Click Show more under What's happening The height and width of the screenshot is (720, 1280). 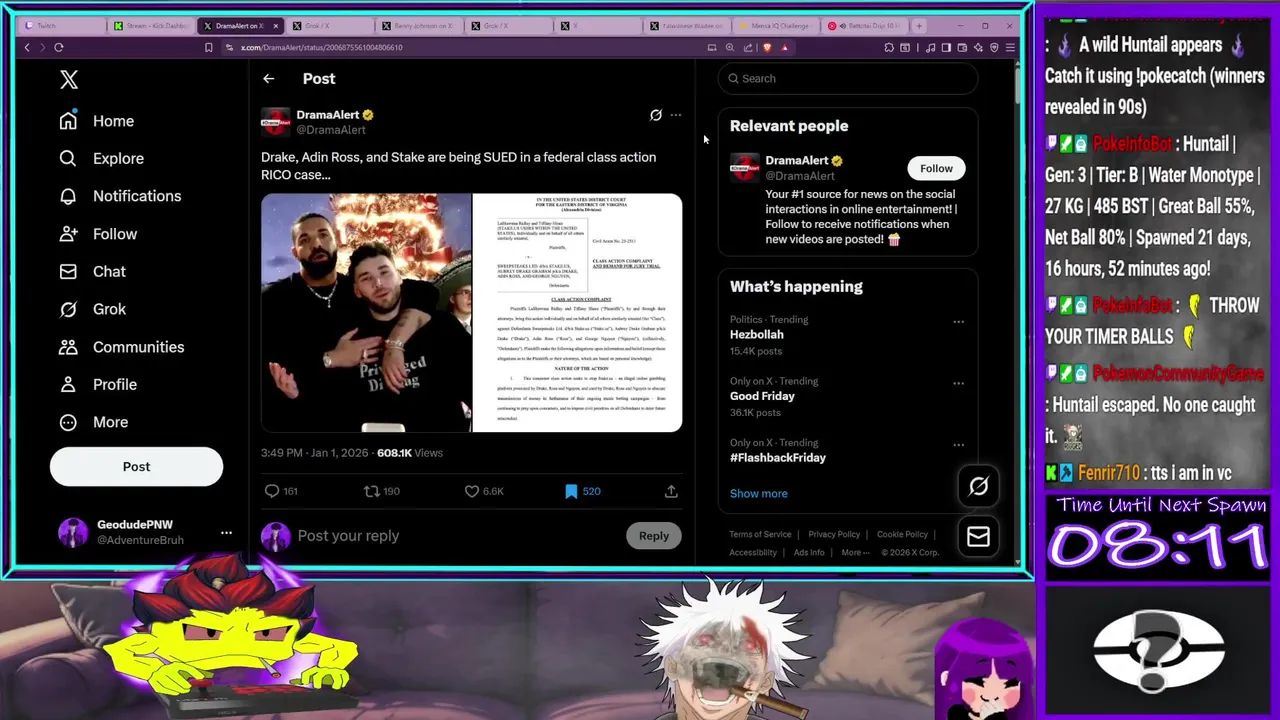pyautogui.click(x=759, y=493)
